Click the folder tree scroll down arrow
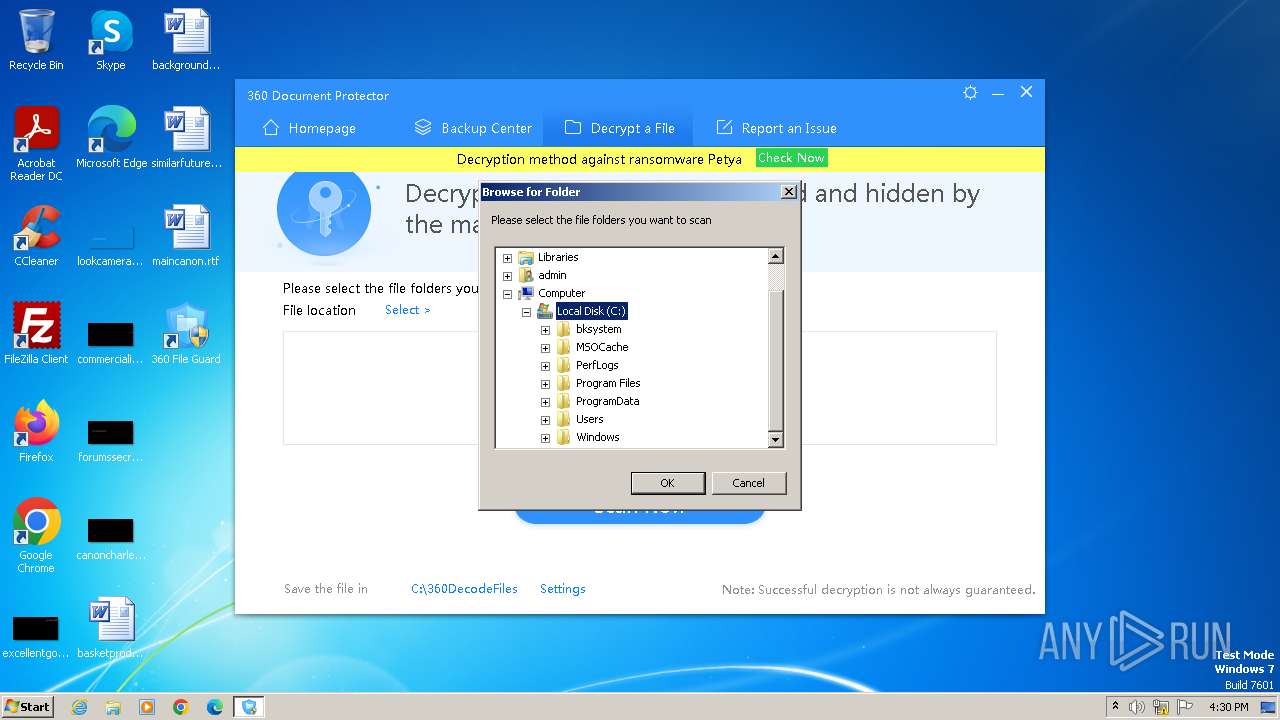 click(775, 439)
